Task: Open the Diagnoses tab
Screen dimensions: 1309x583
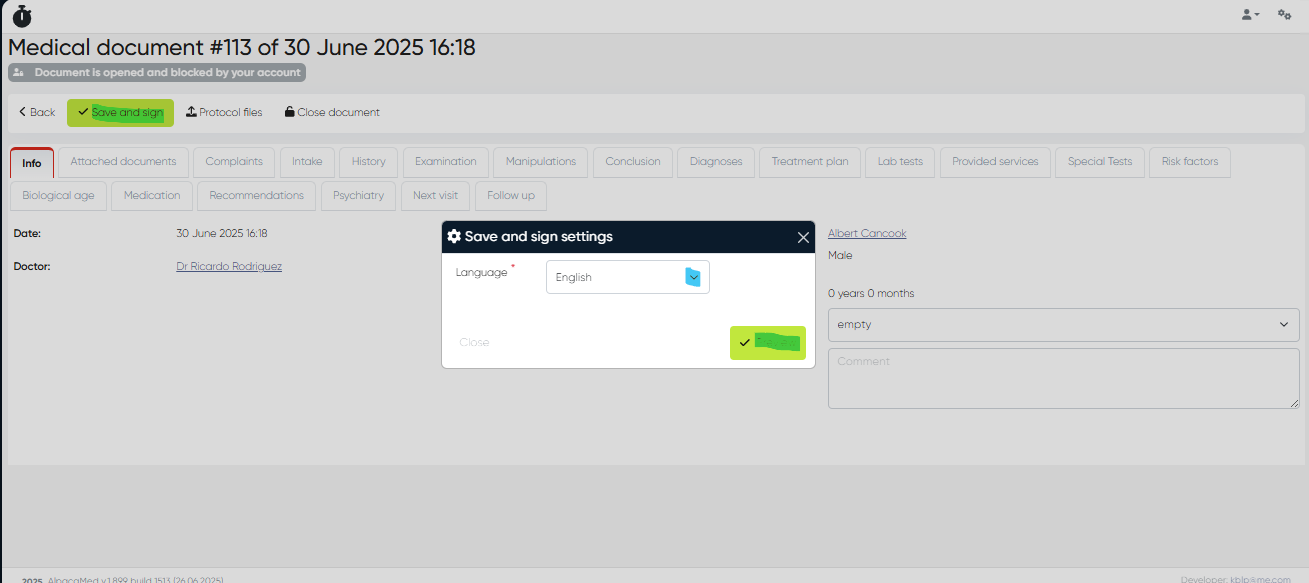Action: pos(716,162)
